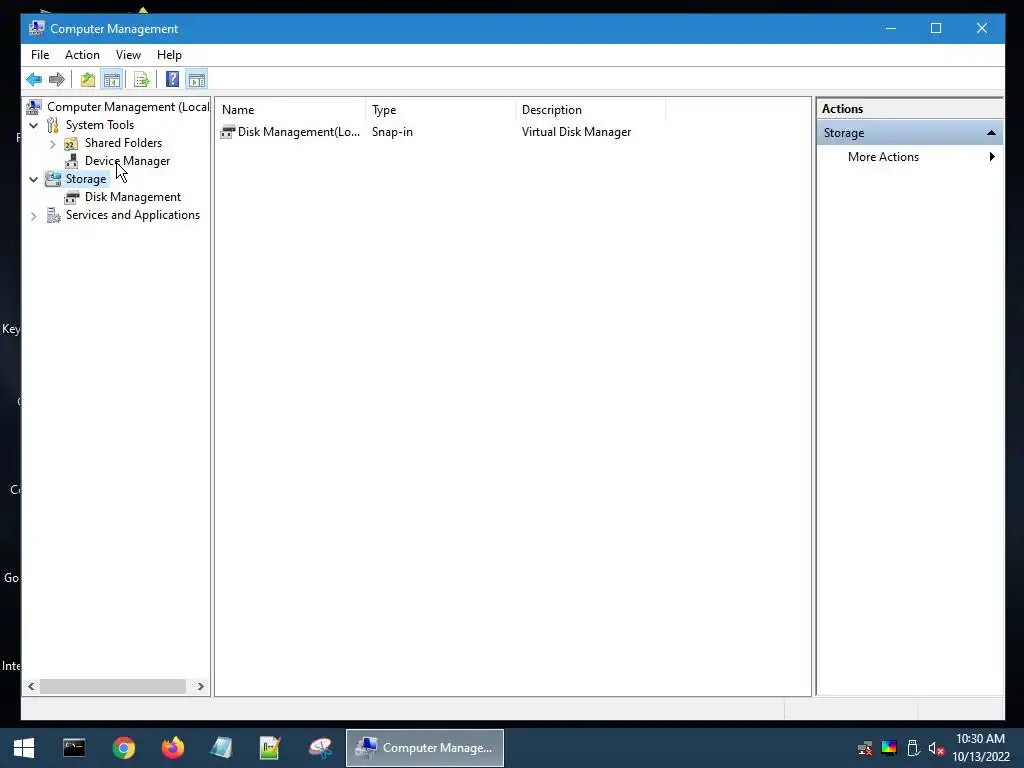The width and height of the screenshot is (1024, 768).
Task: Open More Actions submenu
Action: [x=883, y=157]
